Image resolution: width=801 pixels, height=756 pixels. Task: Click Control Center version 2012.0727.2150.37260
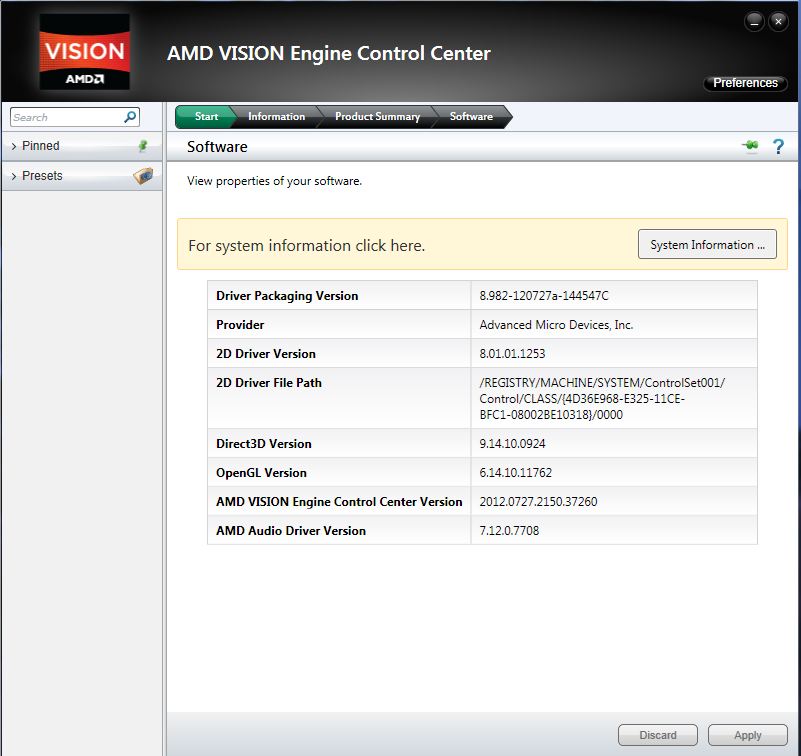coord(538,502)
